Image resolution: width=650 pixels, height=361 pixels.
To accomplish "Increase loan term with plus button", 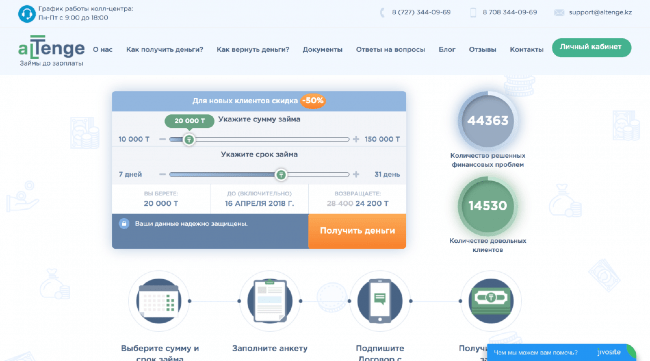I will 356,174.
